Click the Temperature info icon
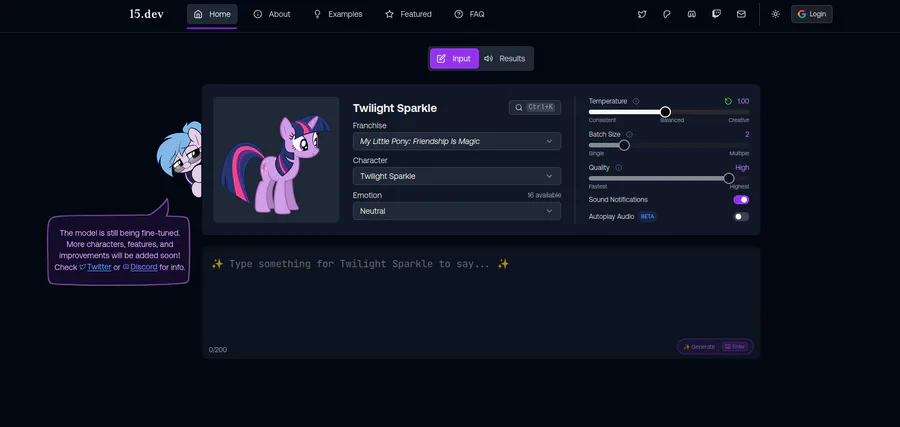The width and height of the screenshot is (900, 427). coord(636,102)
